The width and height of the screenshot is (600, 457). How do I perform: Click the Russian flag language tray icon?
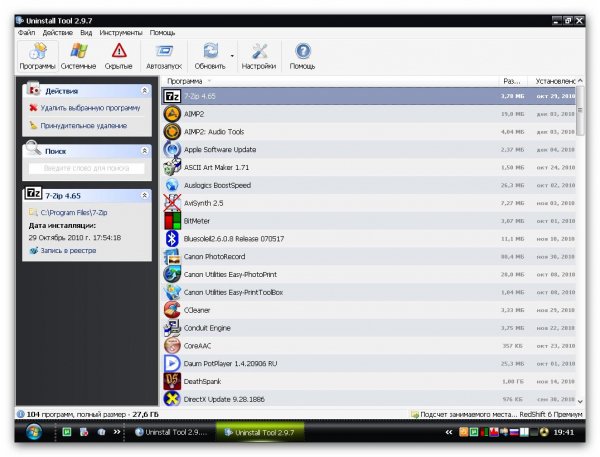coord(514,432)
